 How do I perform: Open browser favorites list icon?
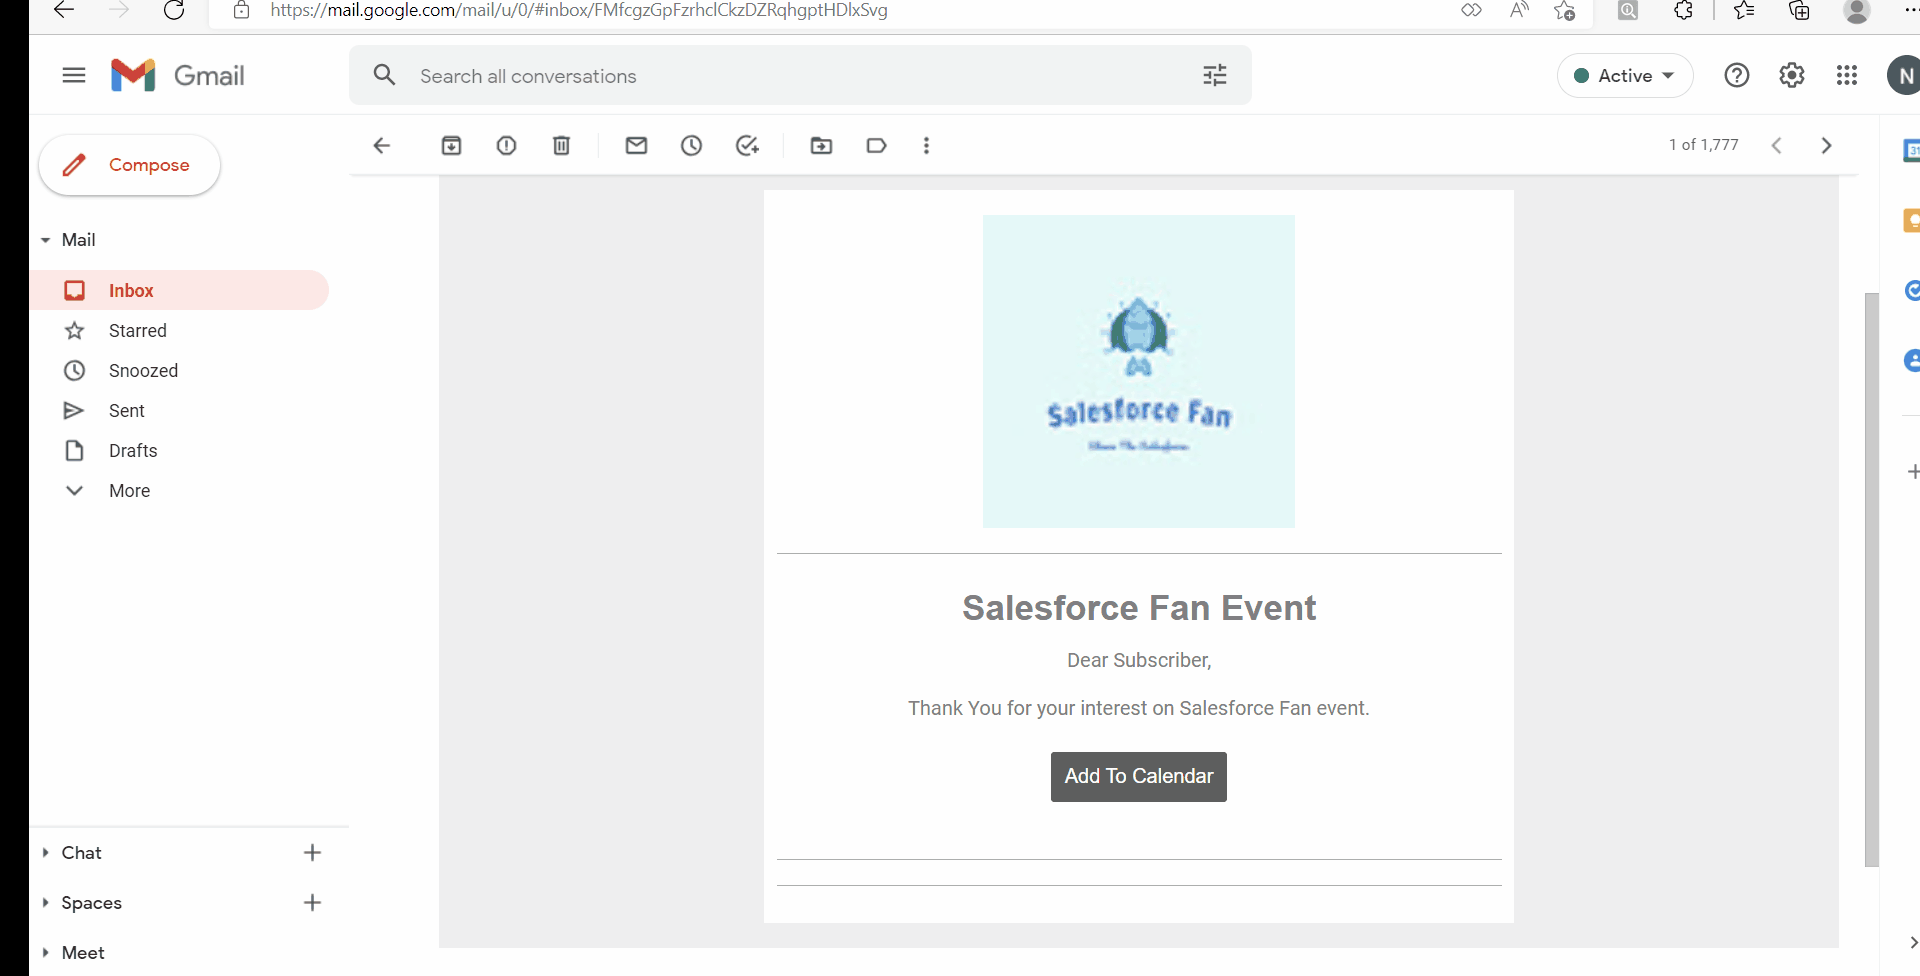[1745, 10]
